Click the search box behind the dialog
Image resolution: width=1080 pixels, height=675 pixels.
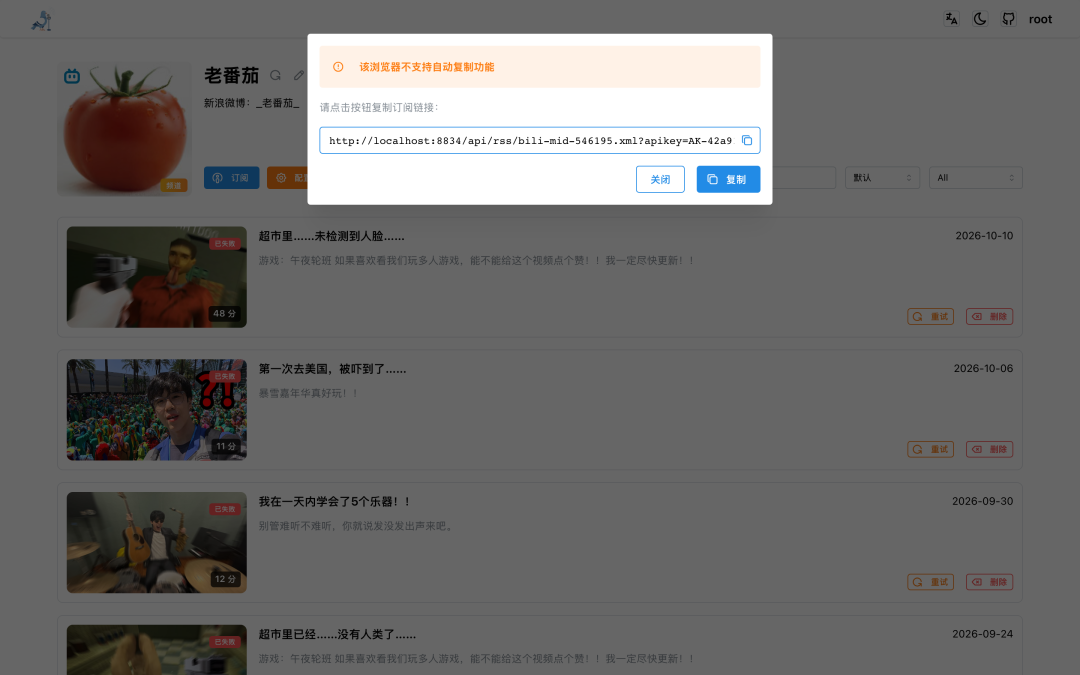tap(804, 178)
